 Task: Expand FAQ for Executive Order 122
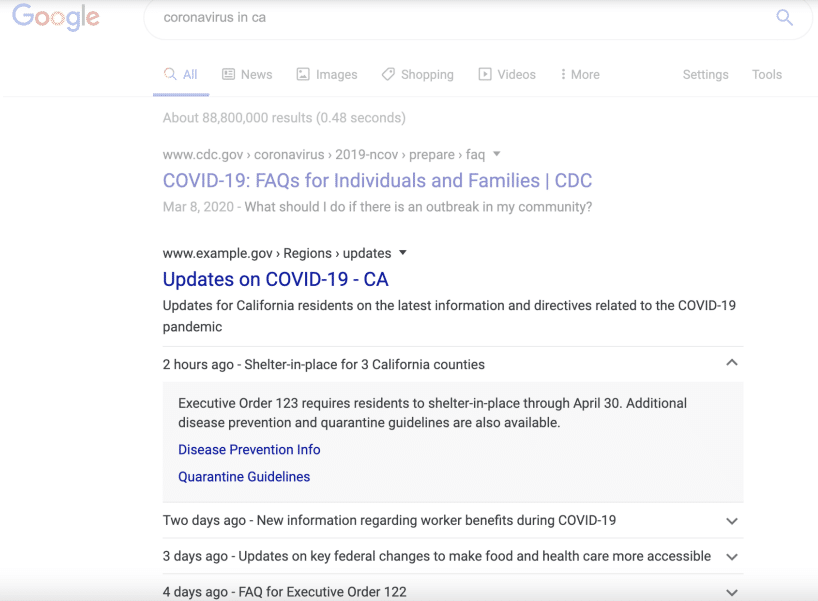[x=732, y=592]
